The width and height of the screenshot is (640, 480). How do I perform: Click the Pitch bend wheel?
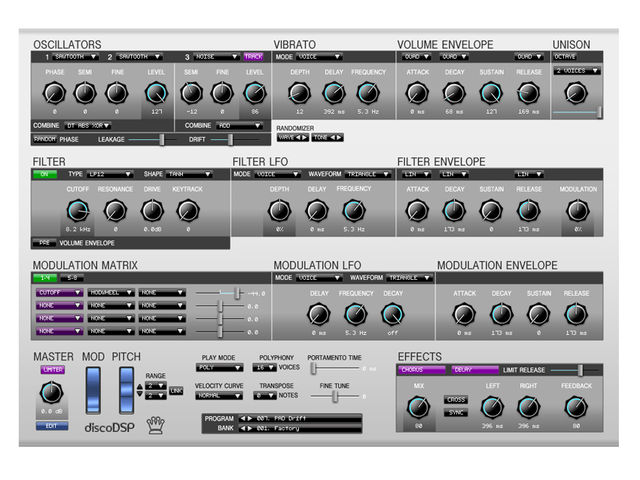[126, 390]
